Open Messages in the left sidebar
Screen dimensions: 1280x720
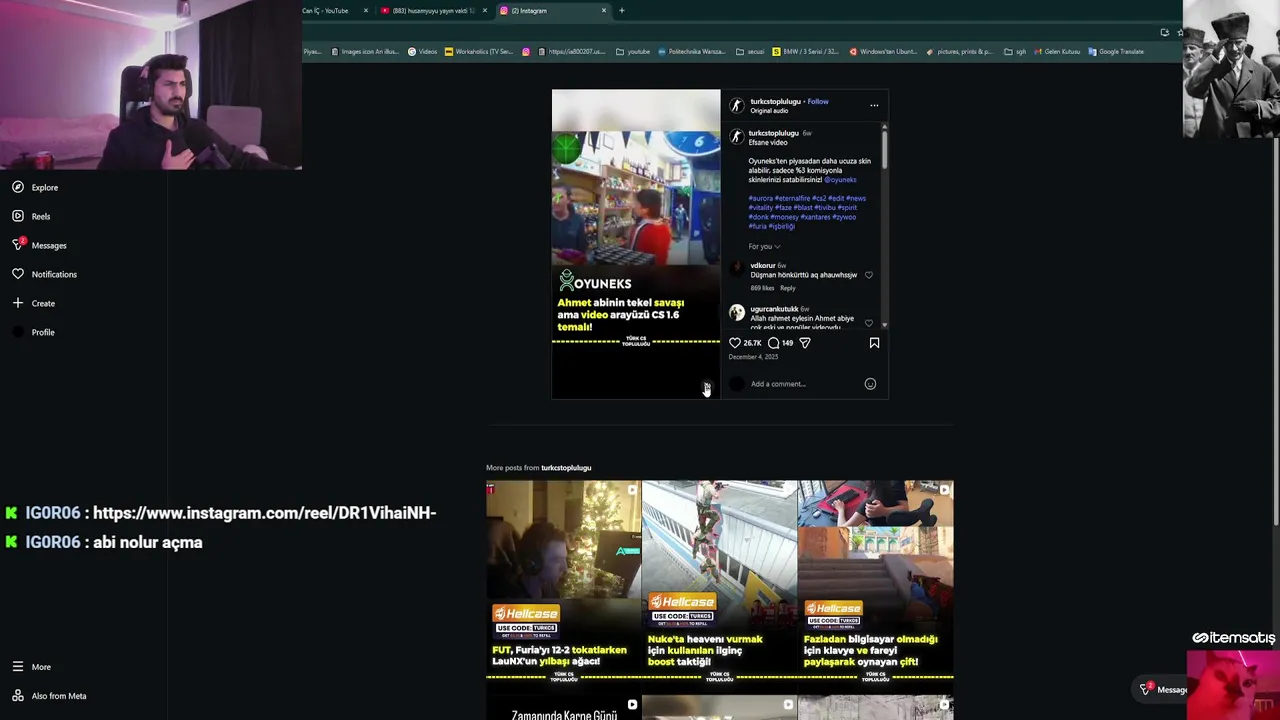tap(39, 245)
